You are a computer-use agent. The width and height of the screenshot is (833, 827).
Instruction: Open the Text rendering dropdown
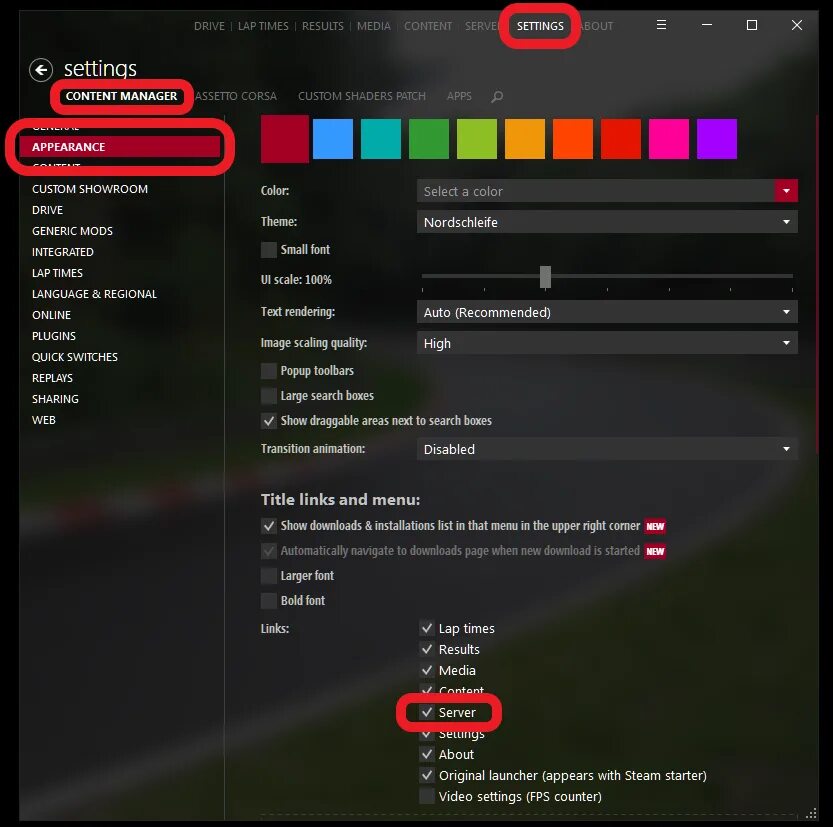(x=607, y=312)
